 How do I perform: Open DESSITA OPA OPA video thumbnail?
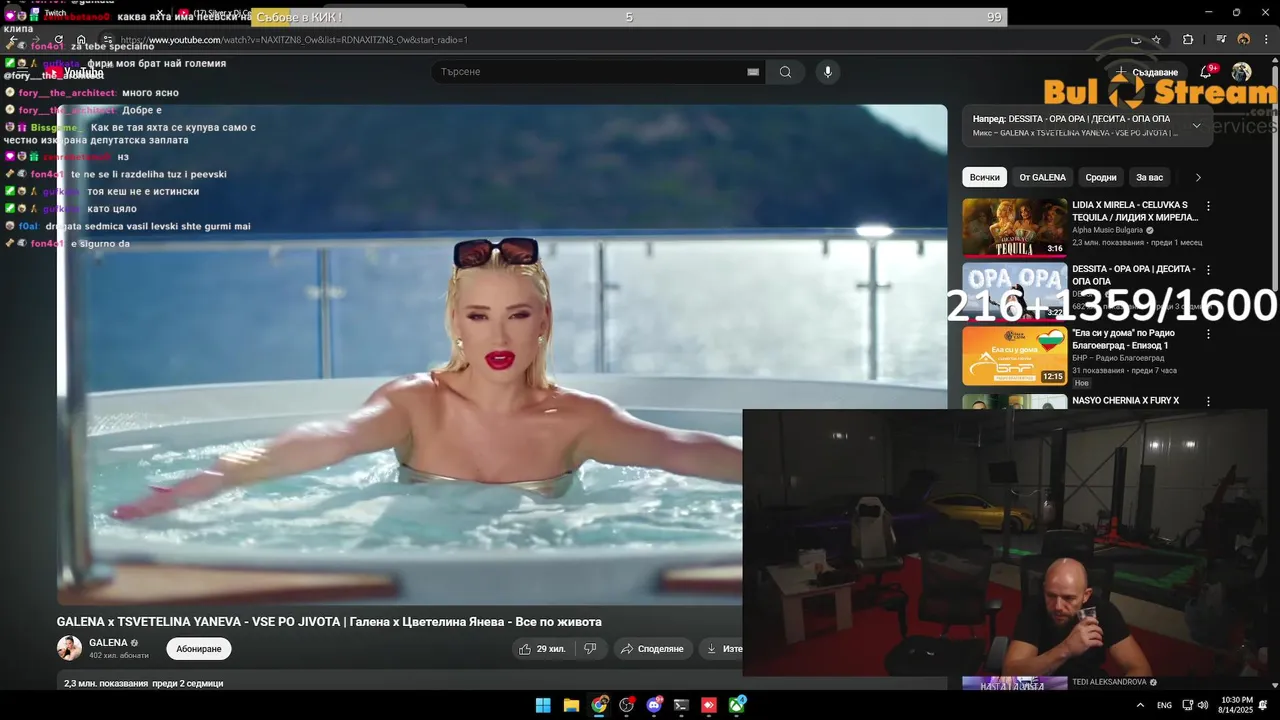1014,291
